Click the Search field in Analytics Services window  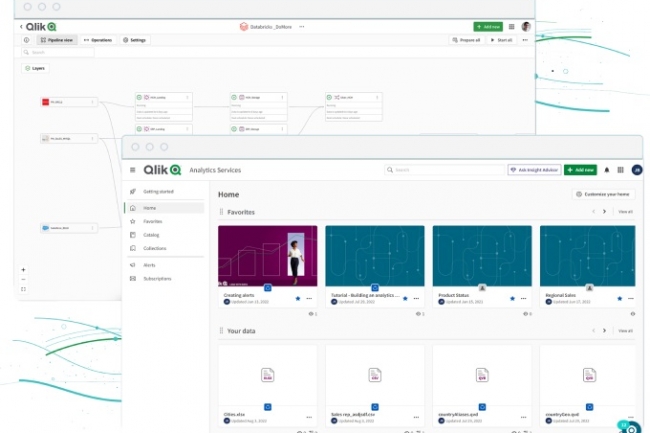click(444, 170)
